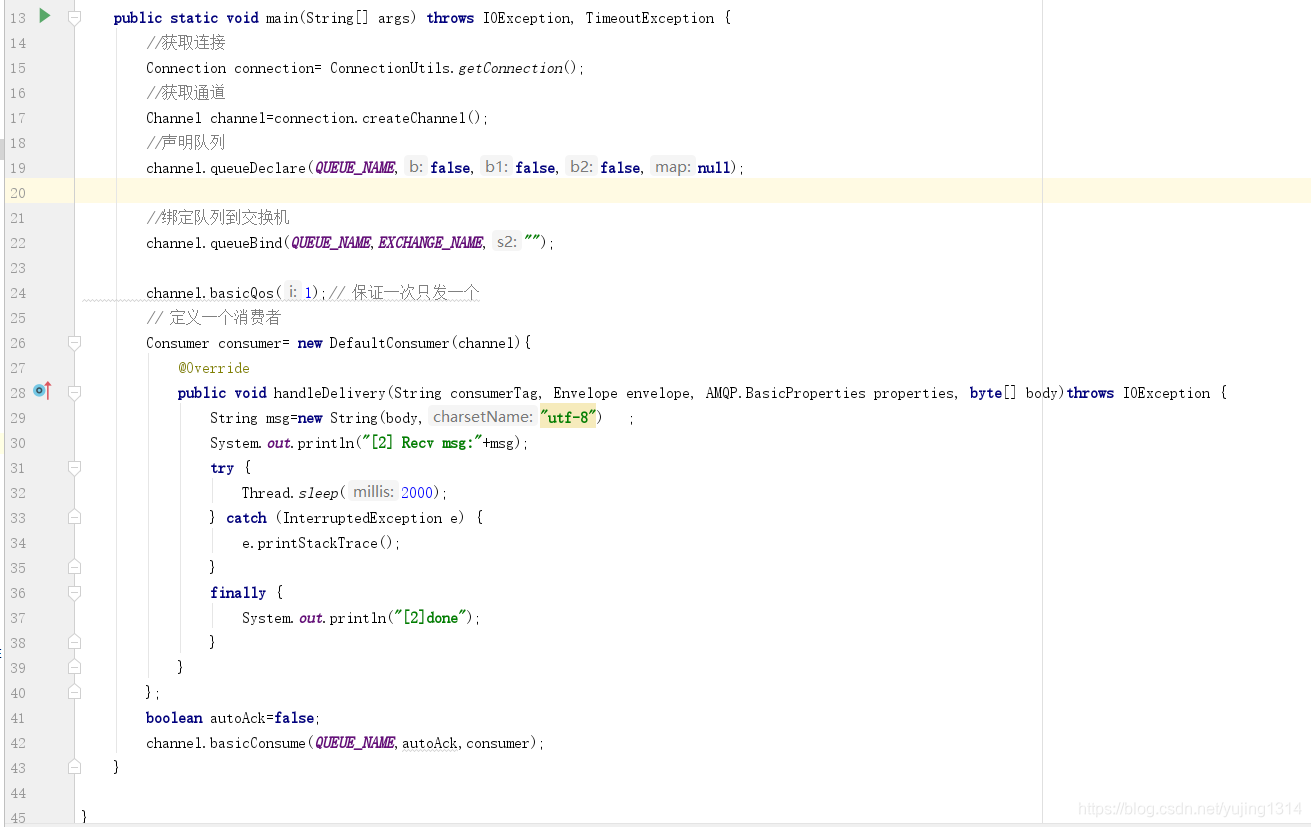Click the 'map:' parameter hint
1311x827 pixels.
[673, 167]
